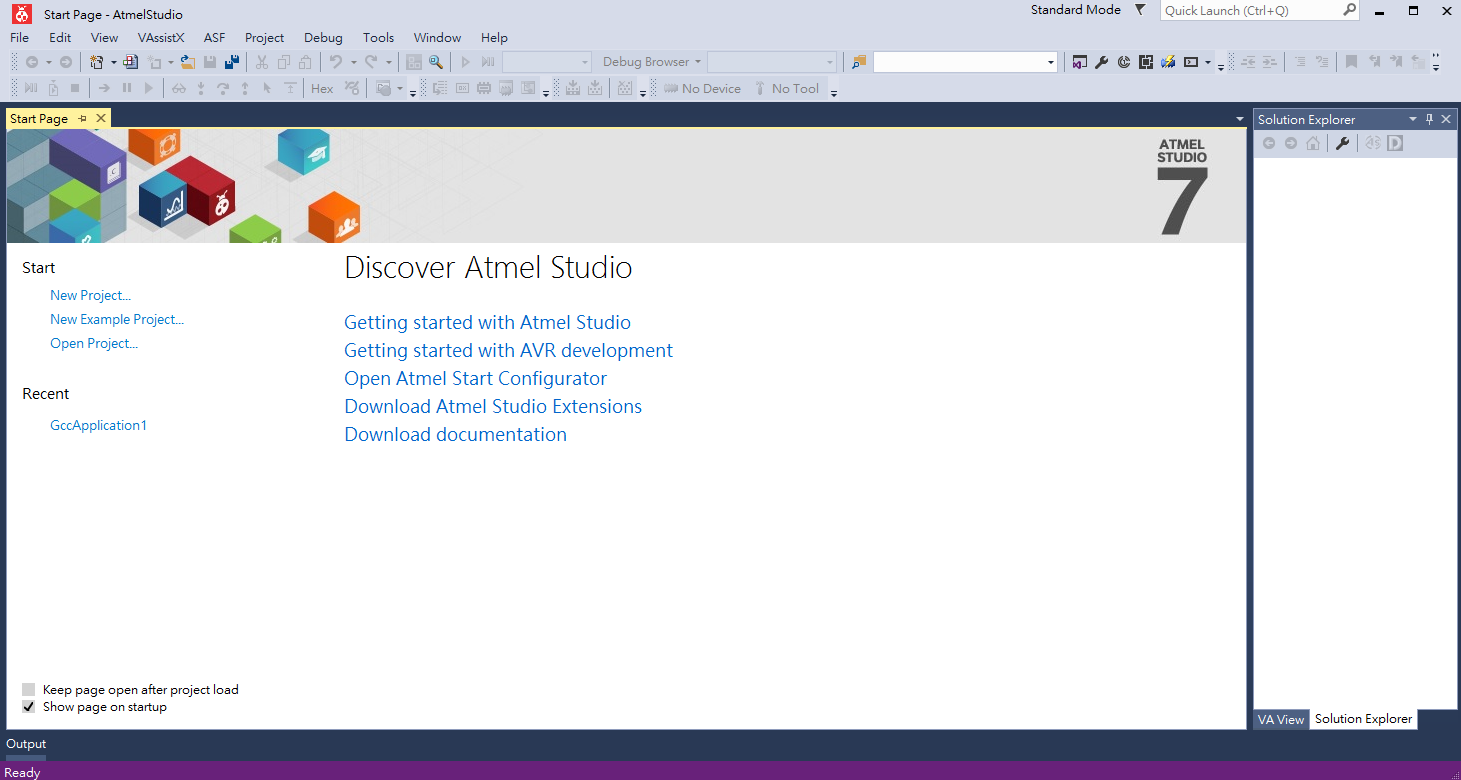Image resolution: width=1461 pixels, height=780 pixels.
Task: Click the Decrease Indent toolbar icon
Action: pyautogui.click(x=1248, y=62)
